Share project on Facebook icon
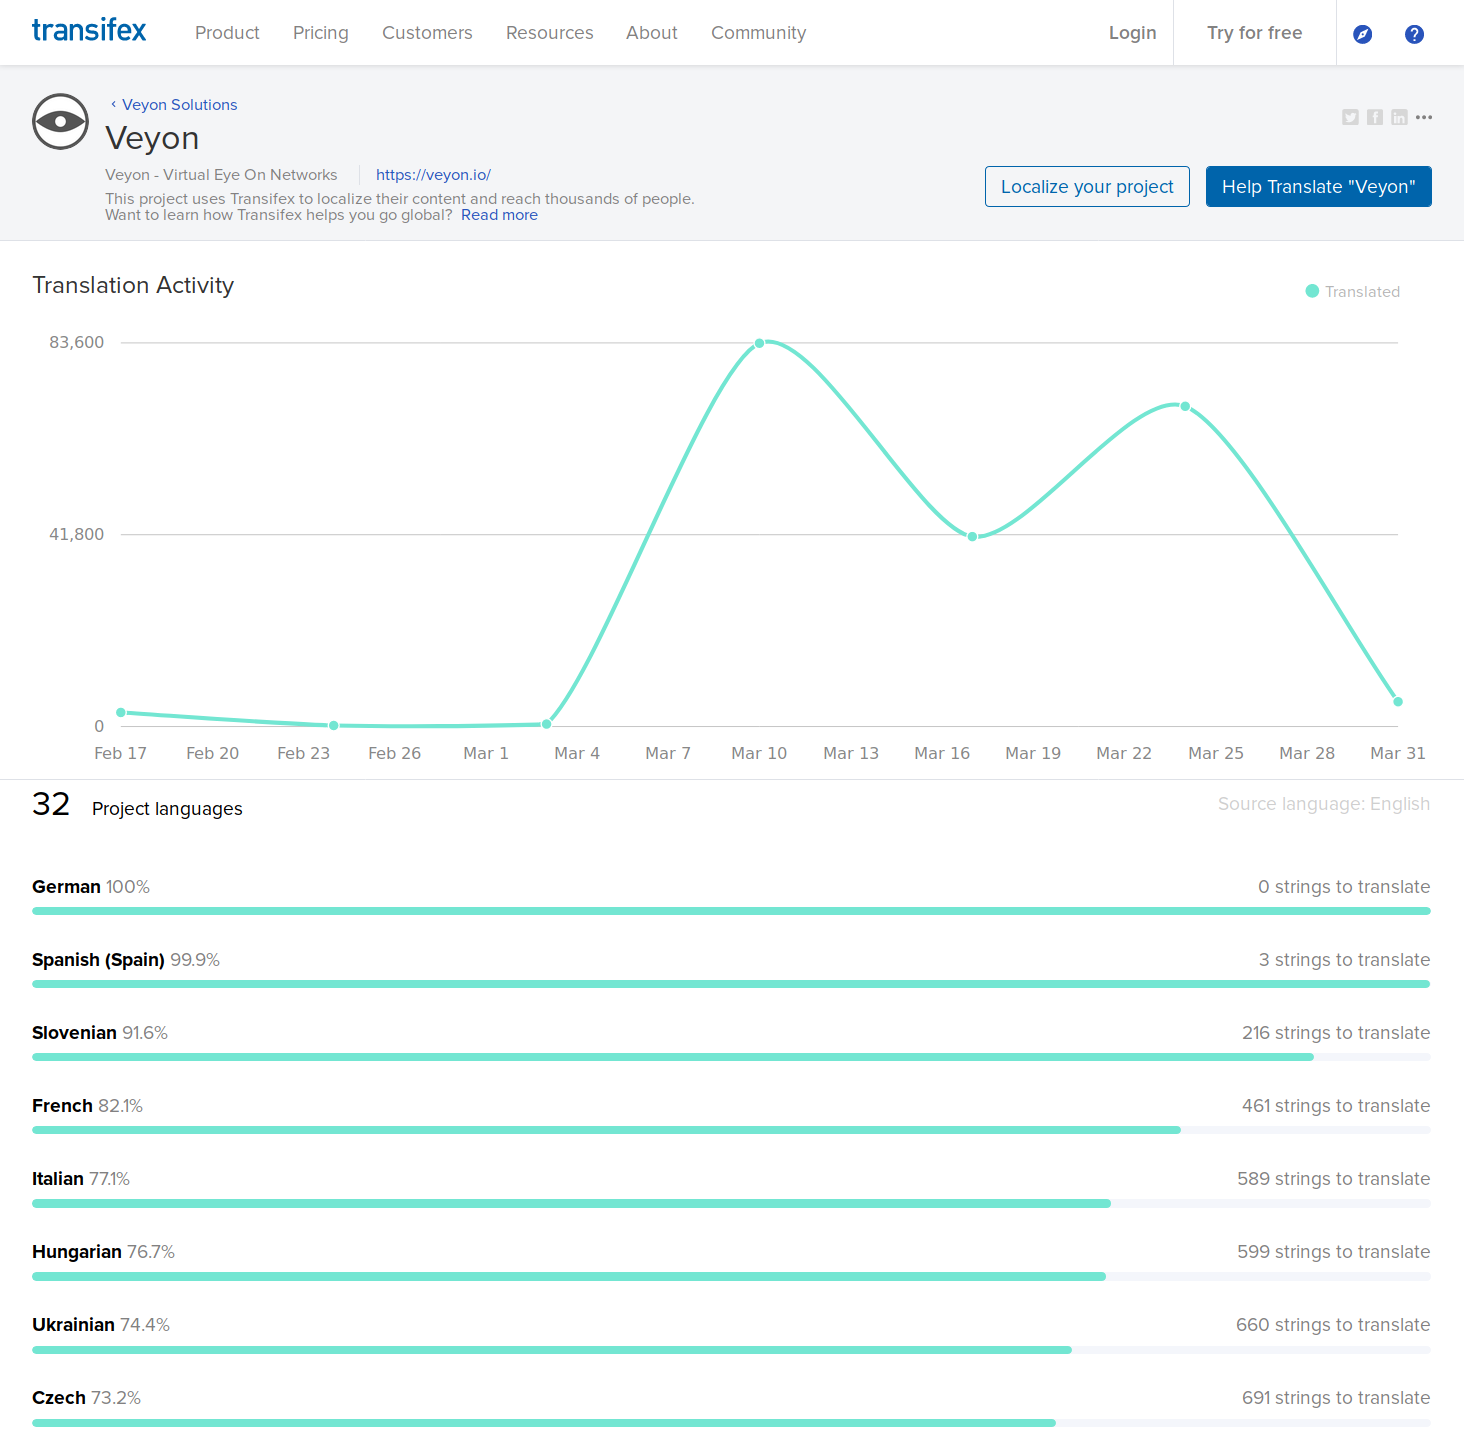 [x=1375, y=117]
